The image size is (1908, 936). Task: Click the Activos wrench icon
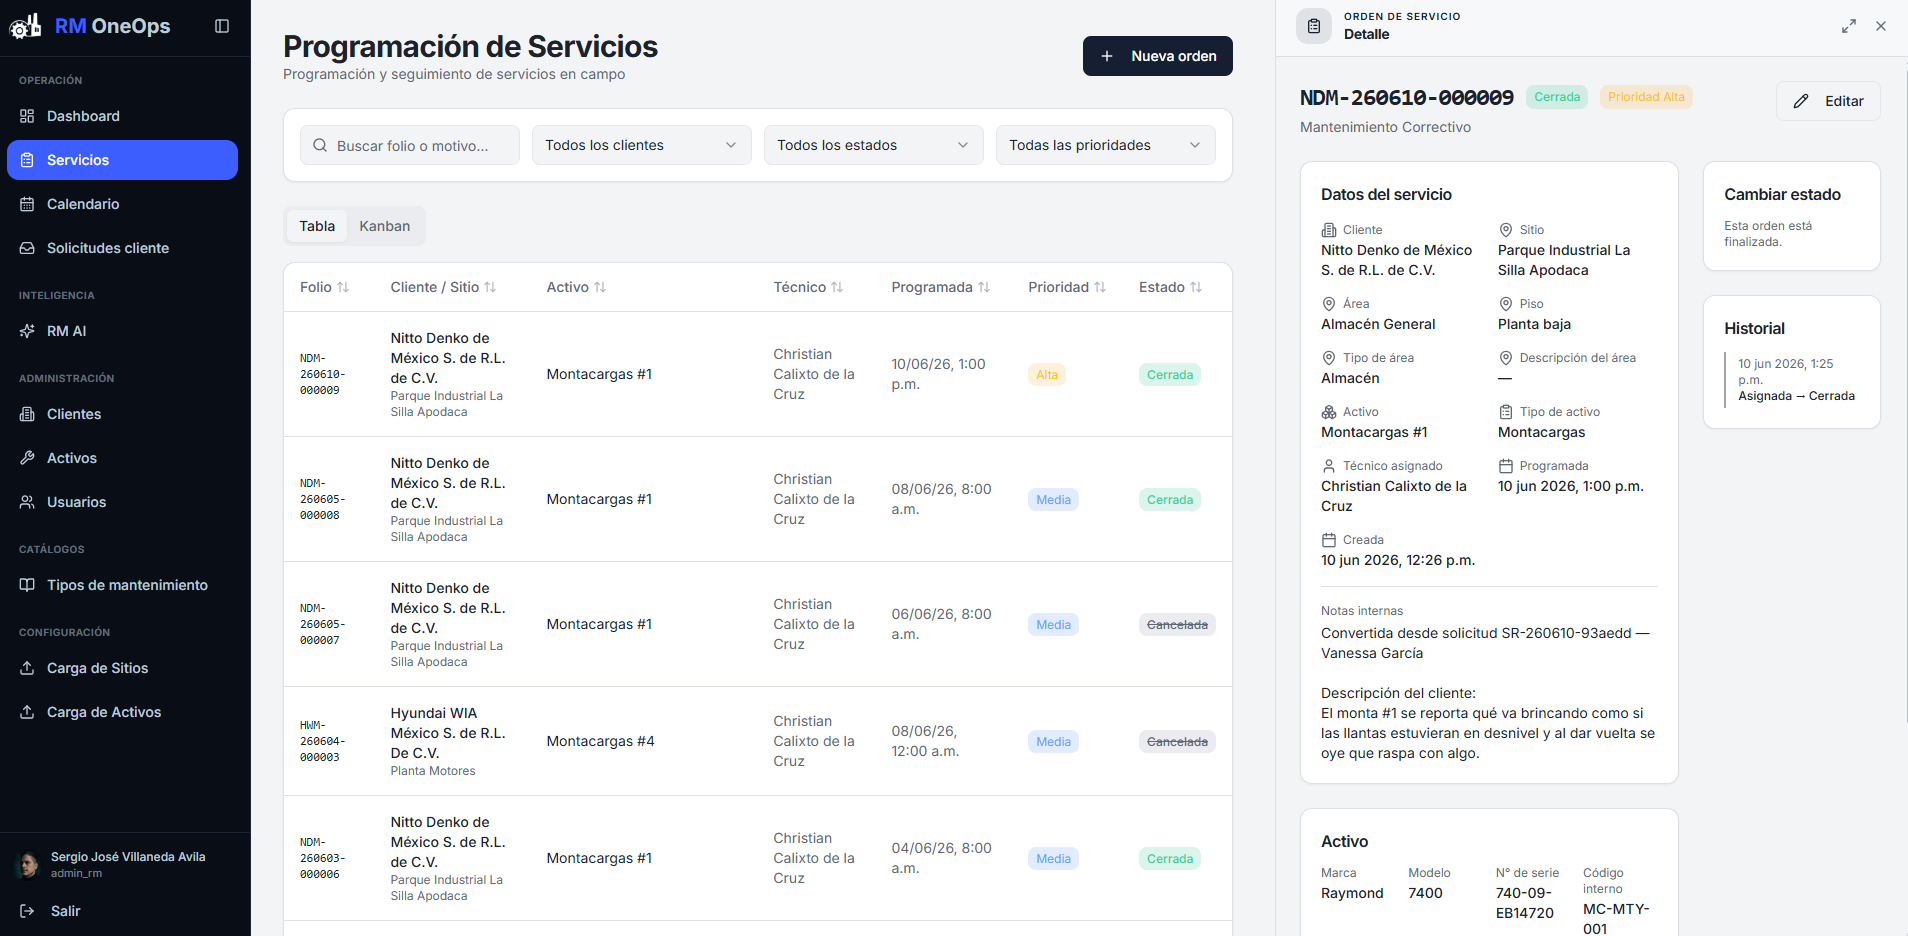click(x=27, y=458)
